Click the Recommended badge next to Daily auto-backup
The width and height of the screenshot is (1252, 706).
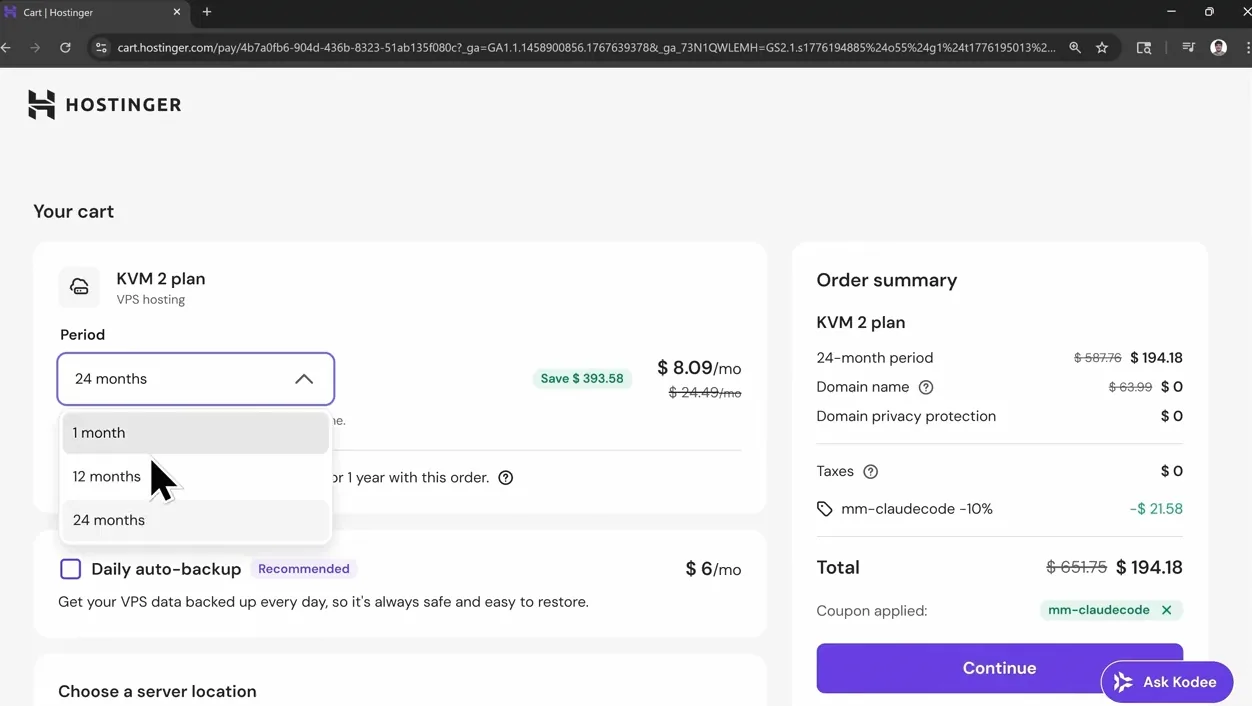pos(304,569)
